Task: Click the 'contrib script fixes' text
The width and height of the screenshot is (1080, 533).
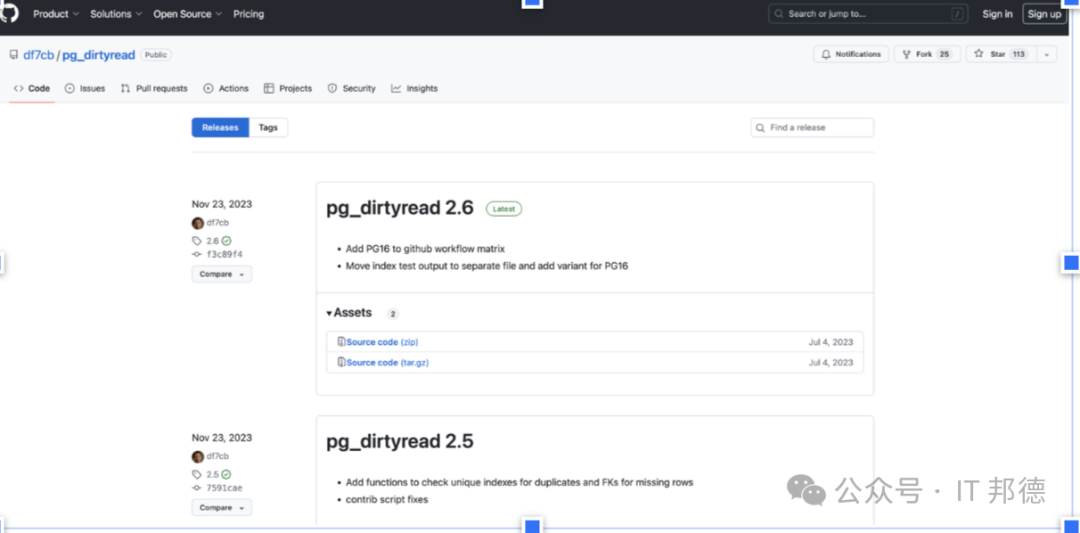Action: 387,499
